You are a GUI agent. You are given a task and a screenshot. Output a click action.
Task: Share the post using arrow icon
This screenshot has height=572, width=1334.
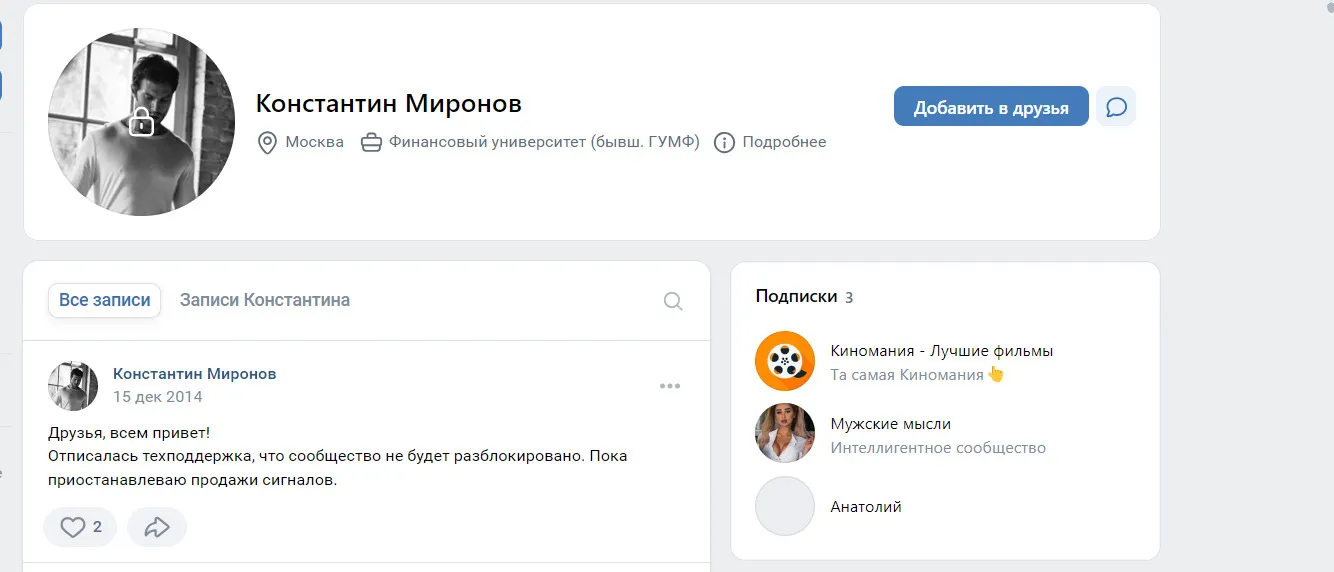pyautogui.click(x=157, y=527)
